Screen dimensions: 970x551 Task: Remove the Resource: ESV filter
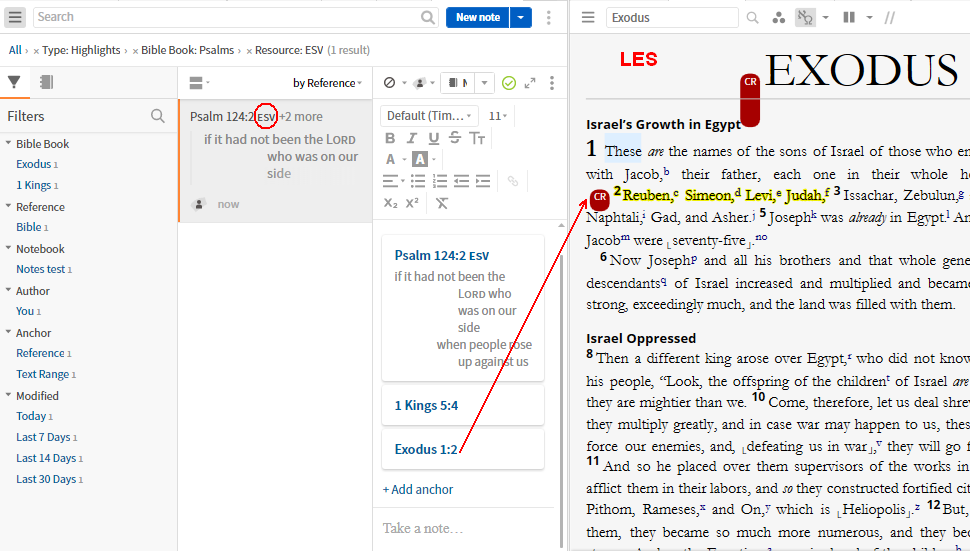tap(249, 51)
